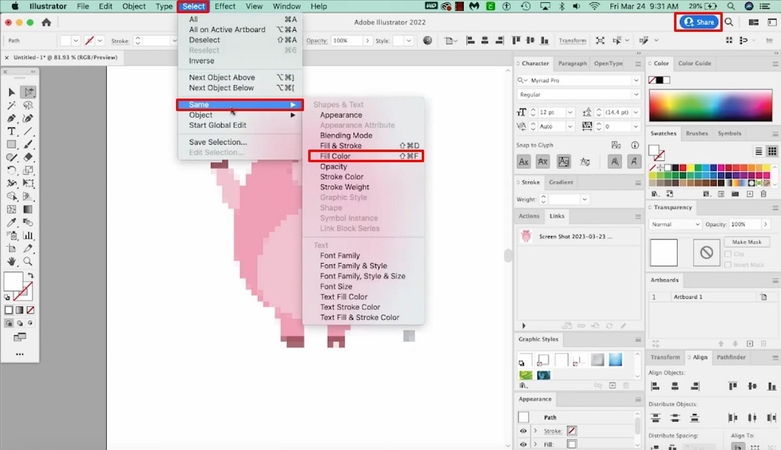Open stroke Weight dropdown in Stroke panel

585,199
